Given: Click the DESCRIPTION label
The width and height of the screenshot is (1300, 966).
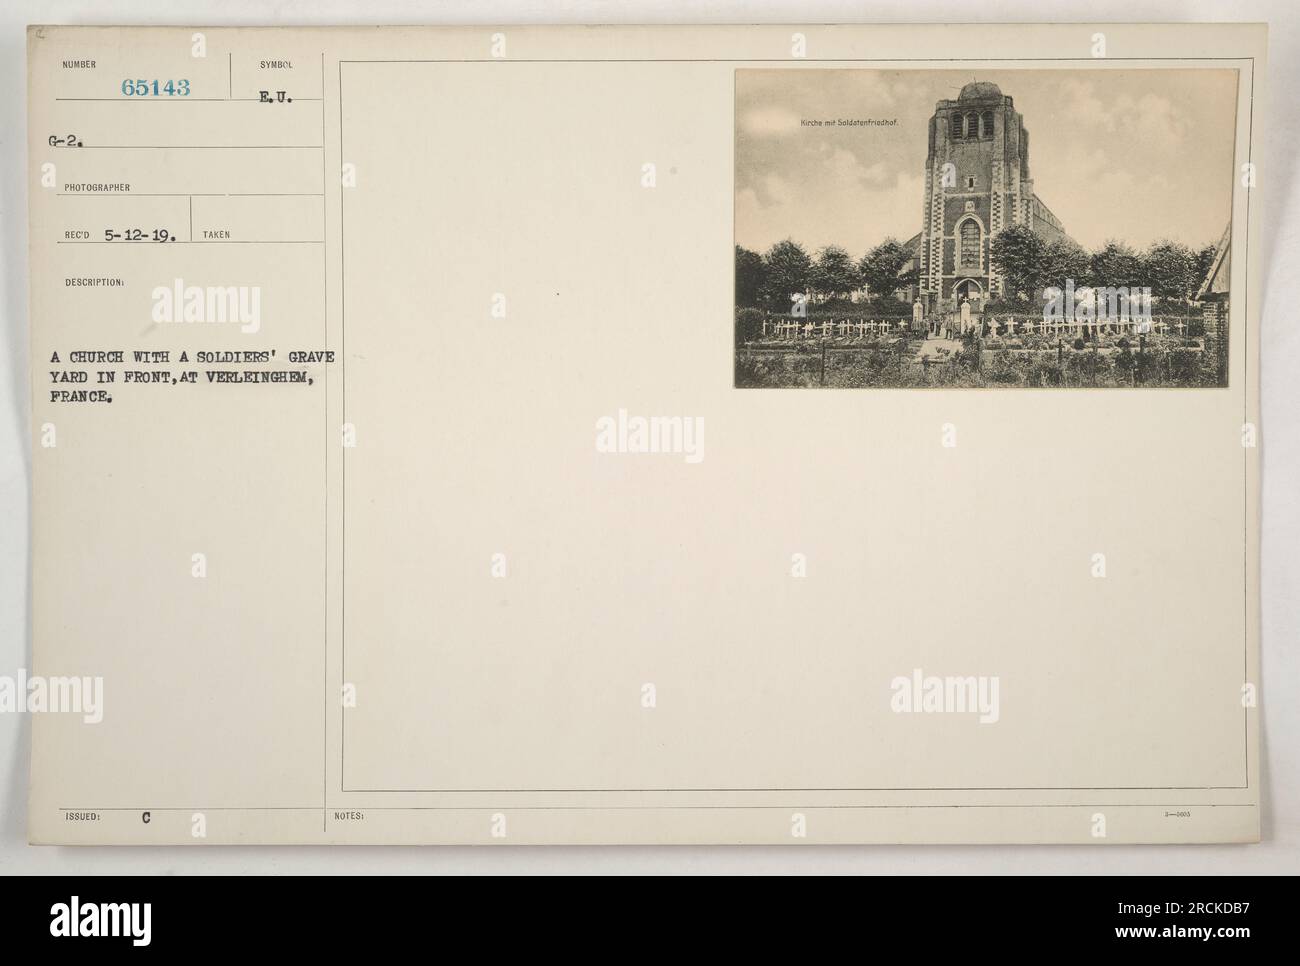Looking at the screenshot, I should [x=96, y=282].
